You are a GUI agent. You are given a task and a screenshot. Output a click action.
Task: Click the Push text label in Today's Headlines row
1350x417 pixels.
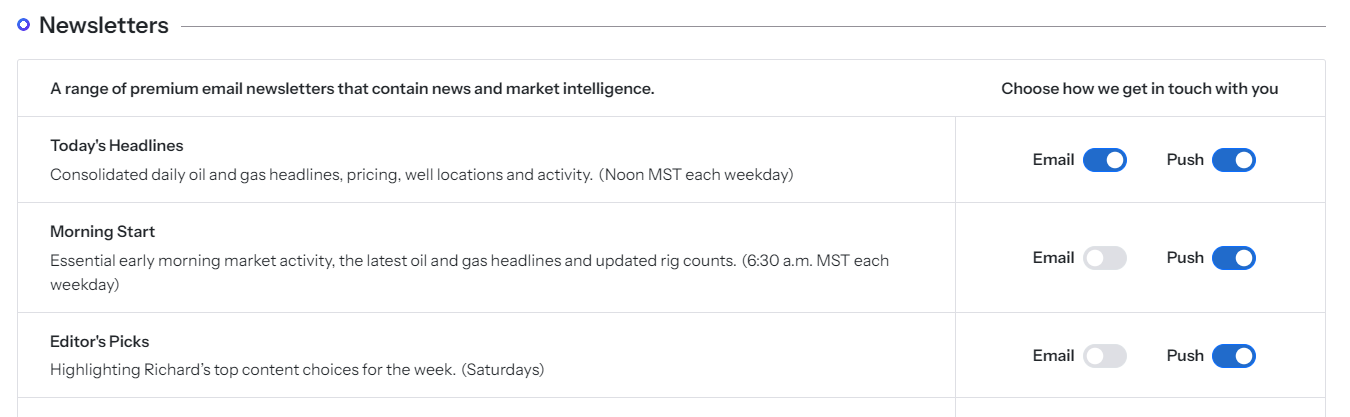(1185, 160)
